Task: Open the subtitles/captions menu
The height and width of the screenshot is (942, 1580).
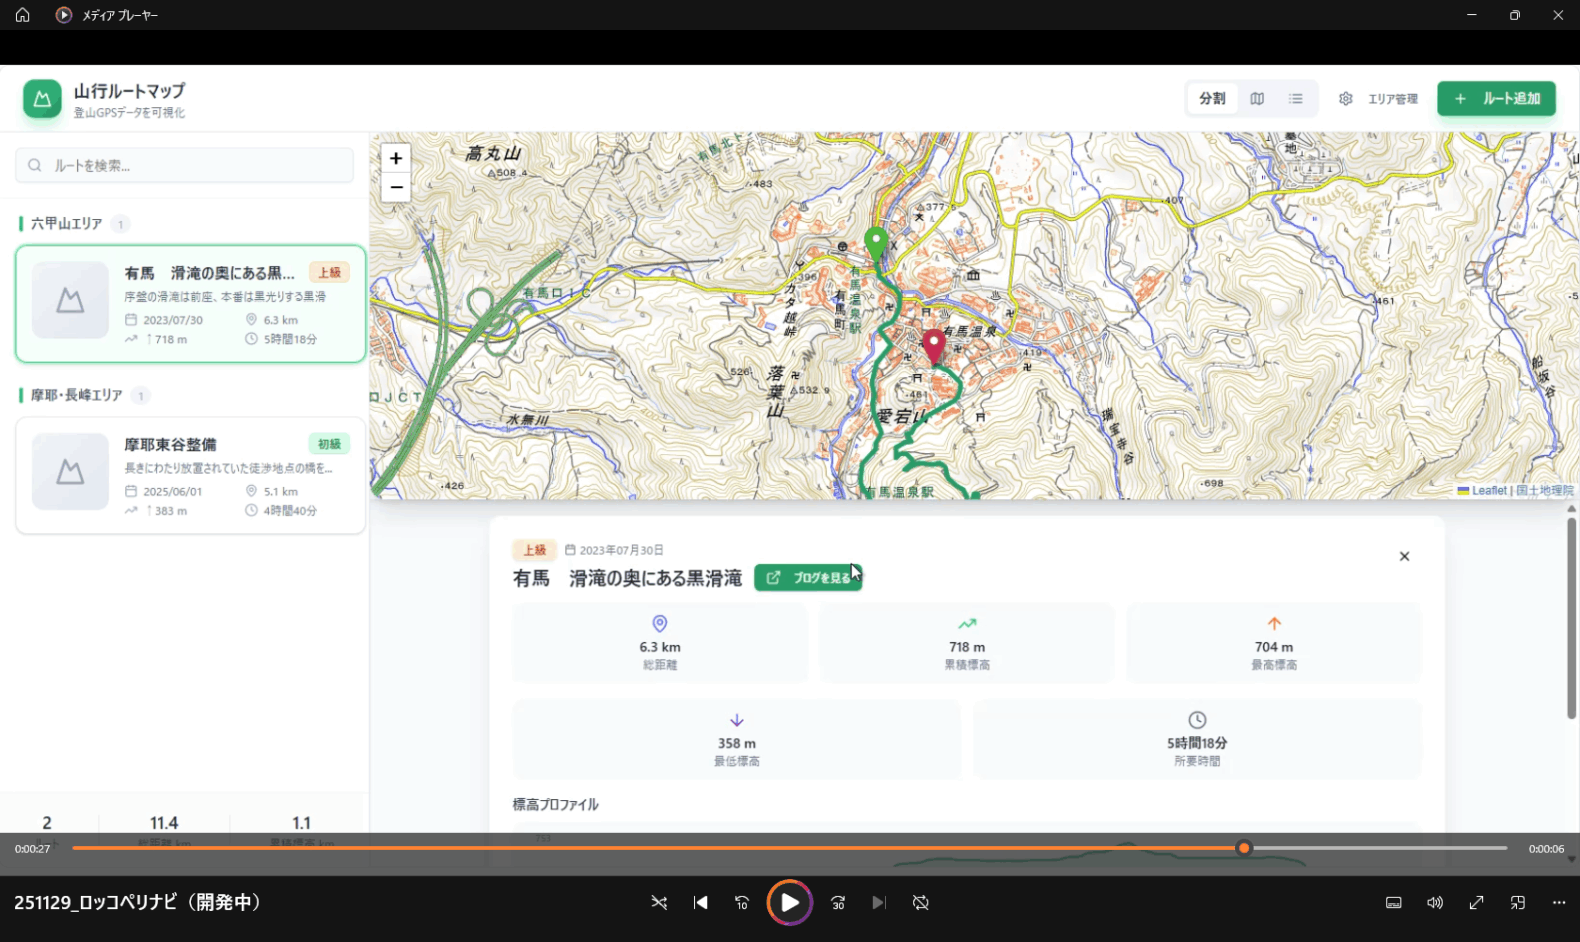Action: point(1393,902)
